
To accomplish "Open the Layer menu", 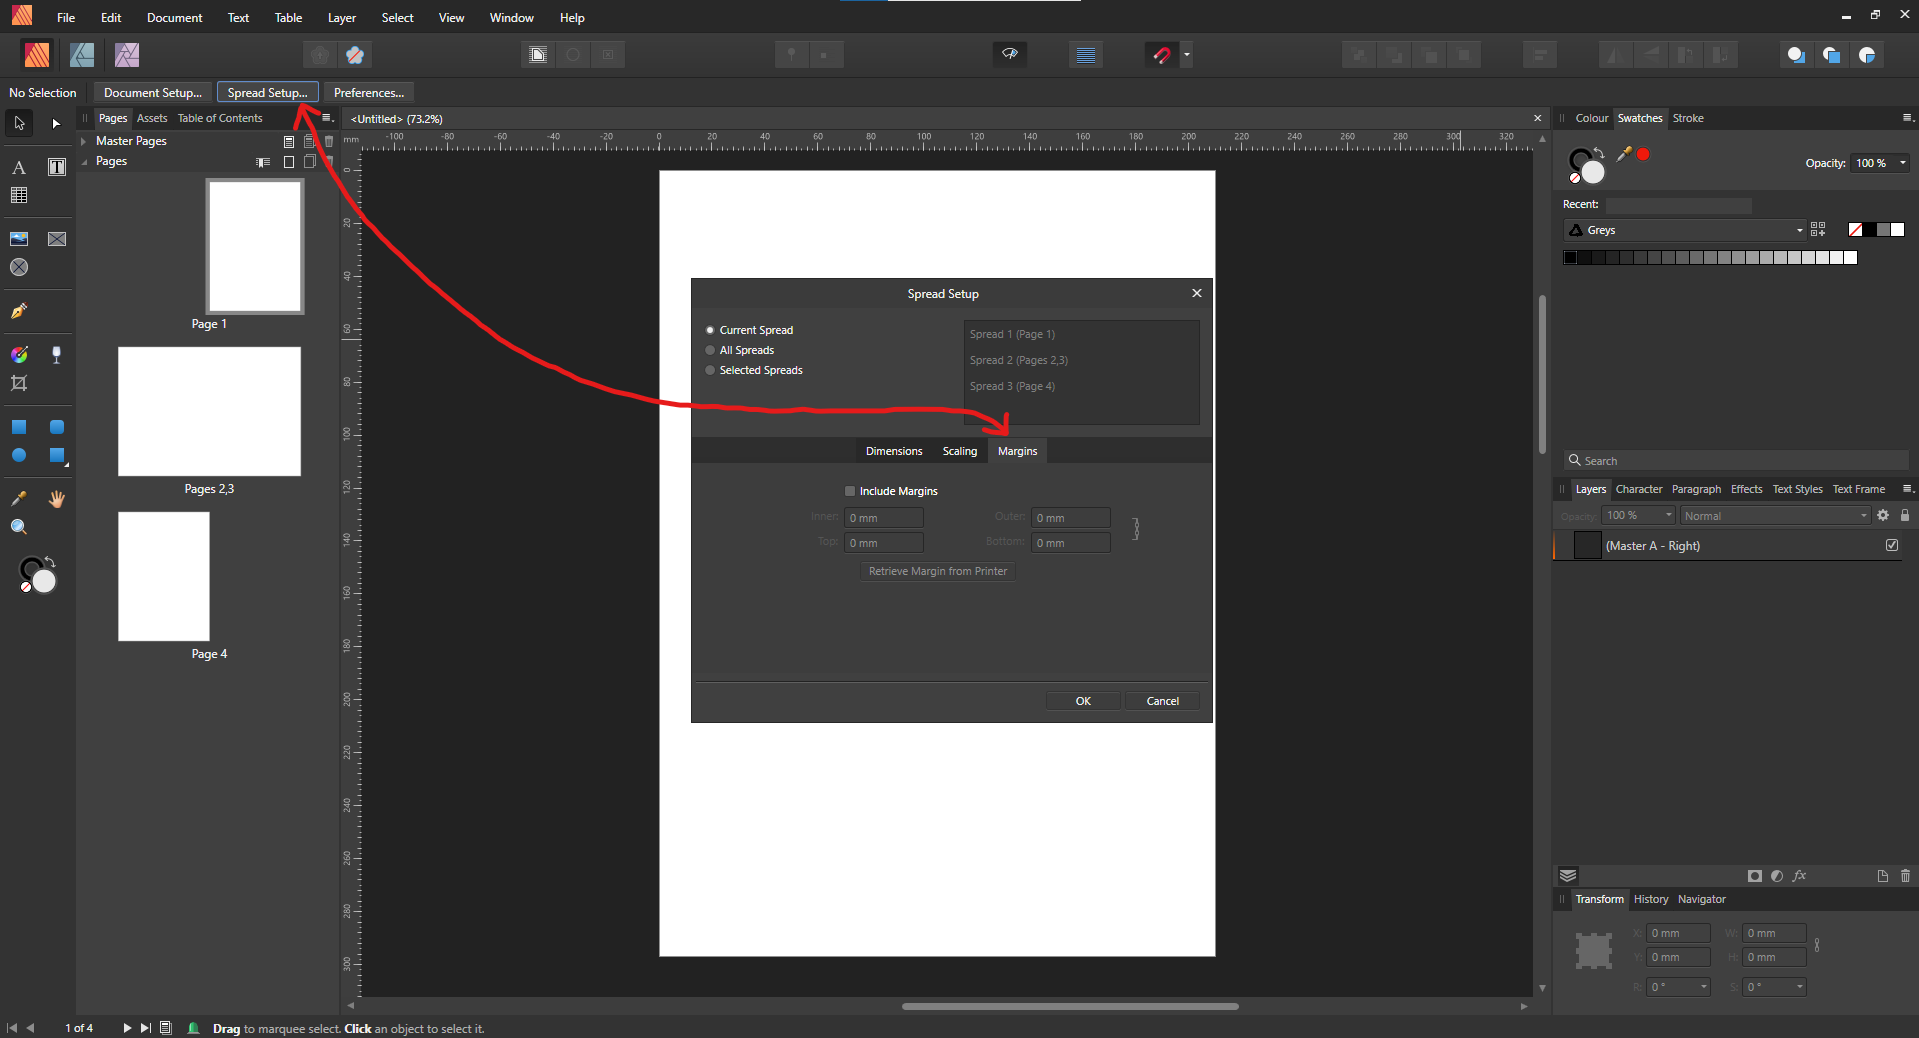I will [x=342, y=18].
